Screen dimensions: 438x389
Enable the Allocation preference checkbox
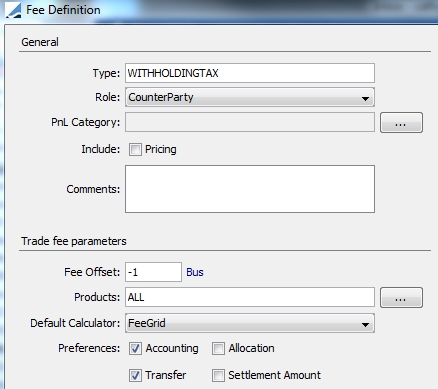point(218,348)
